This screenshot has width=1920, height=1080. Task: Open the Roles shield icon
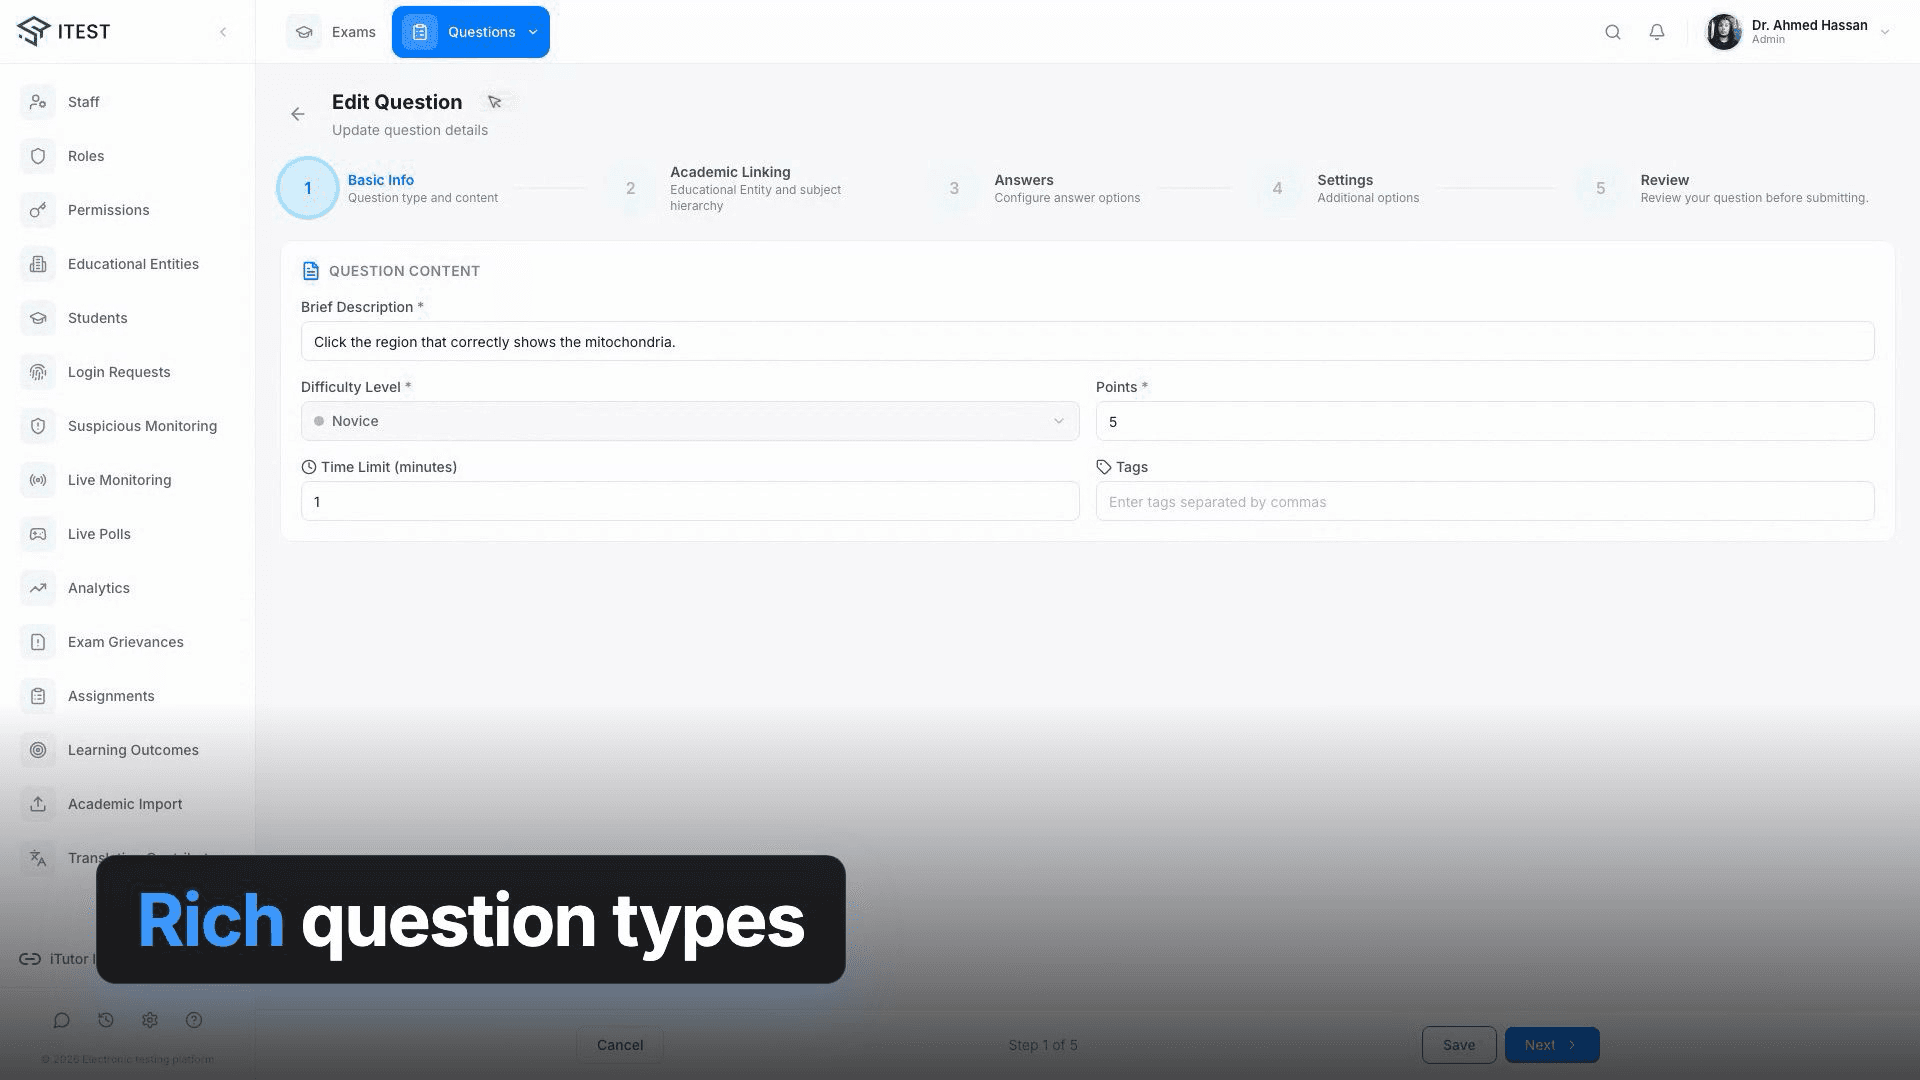[x=38, y=156]
